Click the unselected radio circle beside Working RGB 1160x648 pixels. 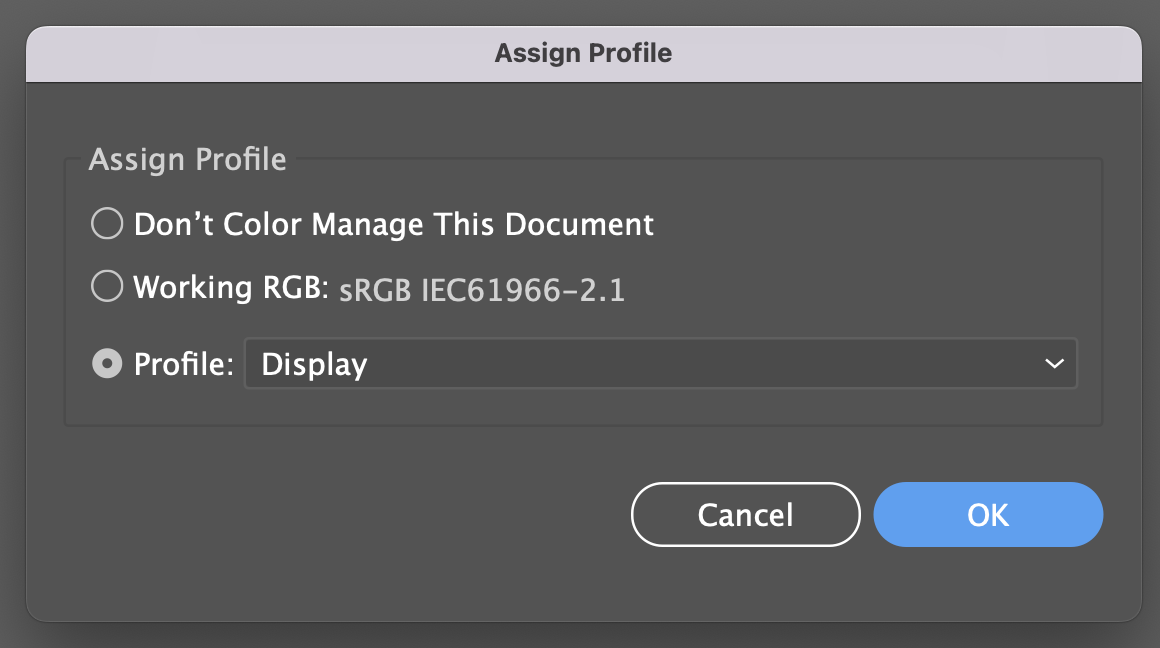[106, 287]
